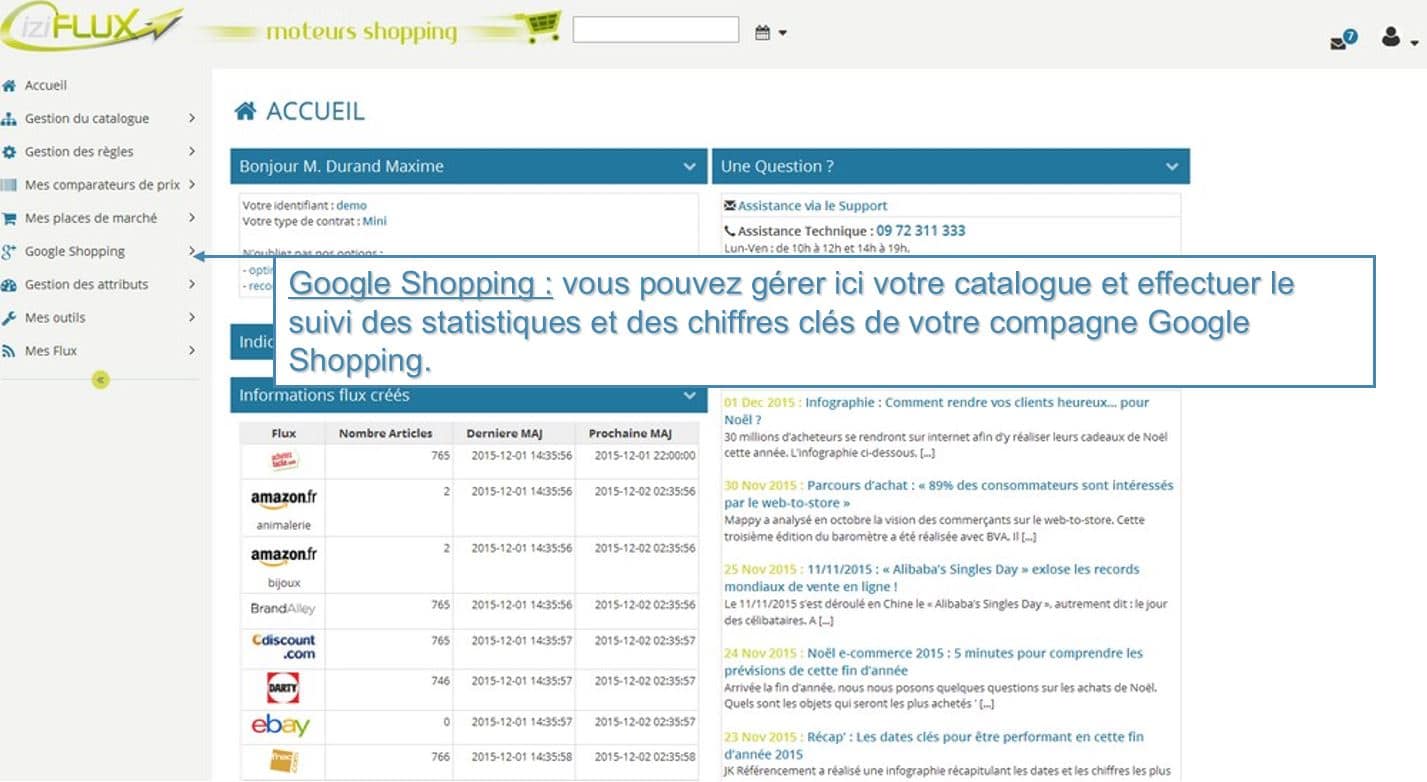Click the home icon beside Accueil in sidebar
Viewport: 1427px width, 782px height.
9,86
